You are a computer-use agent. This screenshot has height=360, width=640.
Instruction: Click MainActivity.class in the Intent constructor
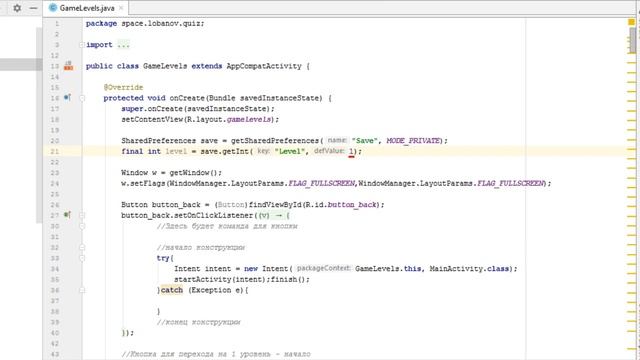[469, 269]
